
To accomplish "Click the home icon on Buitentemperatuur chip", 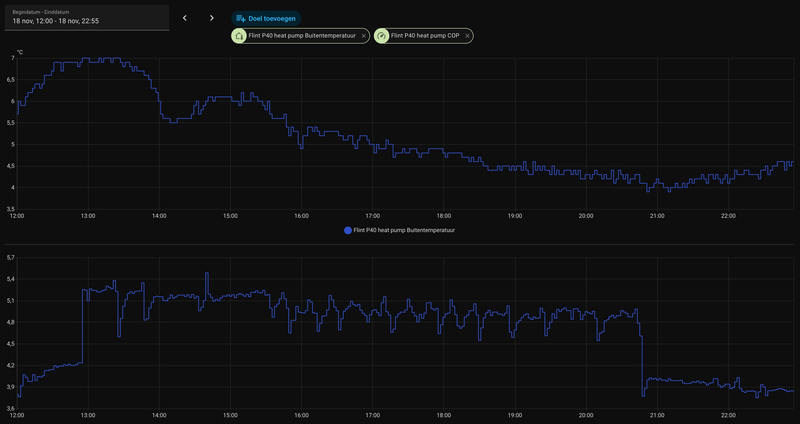I will coord(239,36).
